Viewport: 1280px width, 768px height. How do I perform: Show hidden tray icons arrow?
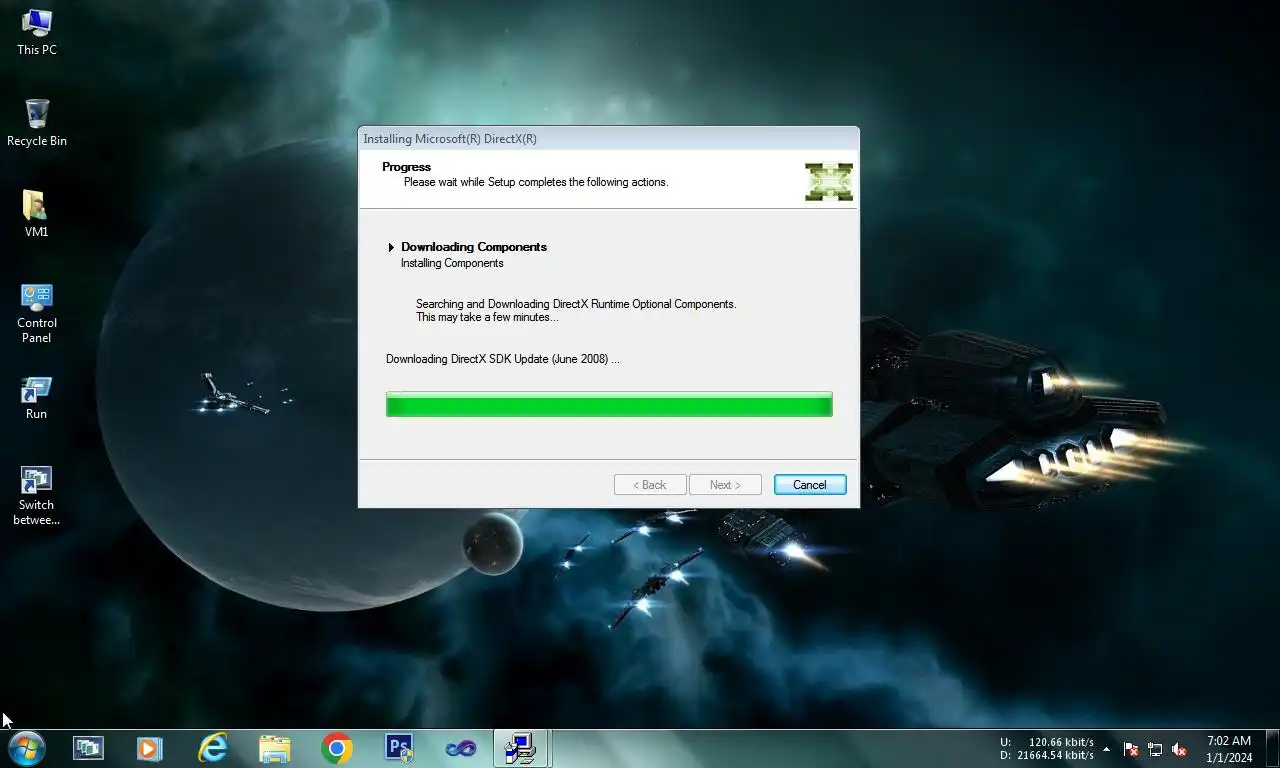(1106, 749)
